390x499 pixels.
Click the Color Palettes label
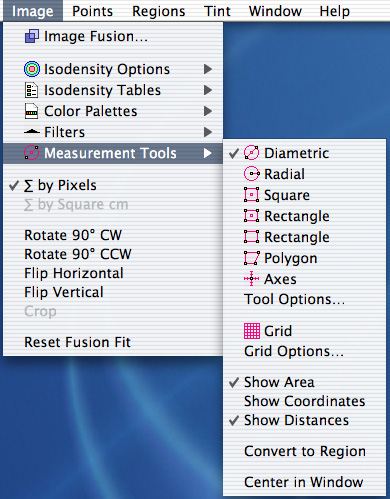tap(91, 111)
